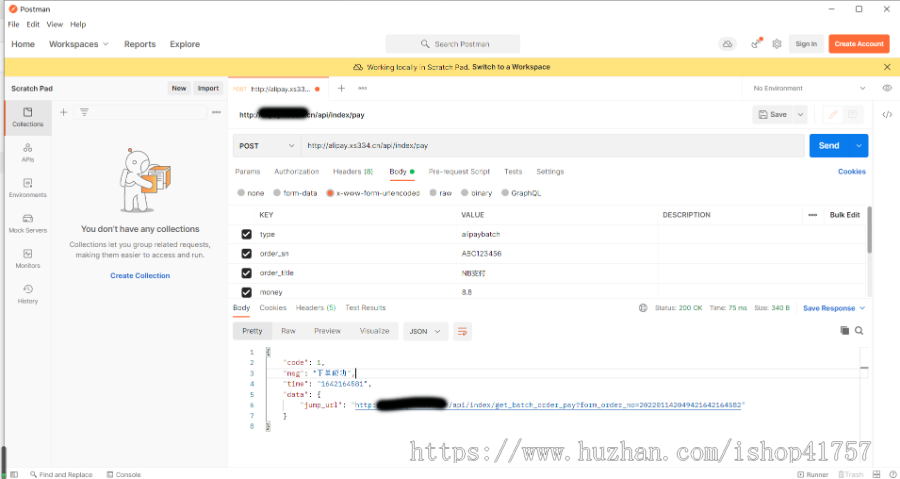Switch to response Raw view tab

(288, 331)
